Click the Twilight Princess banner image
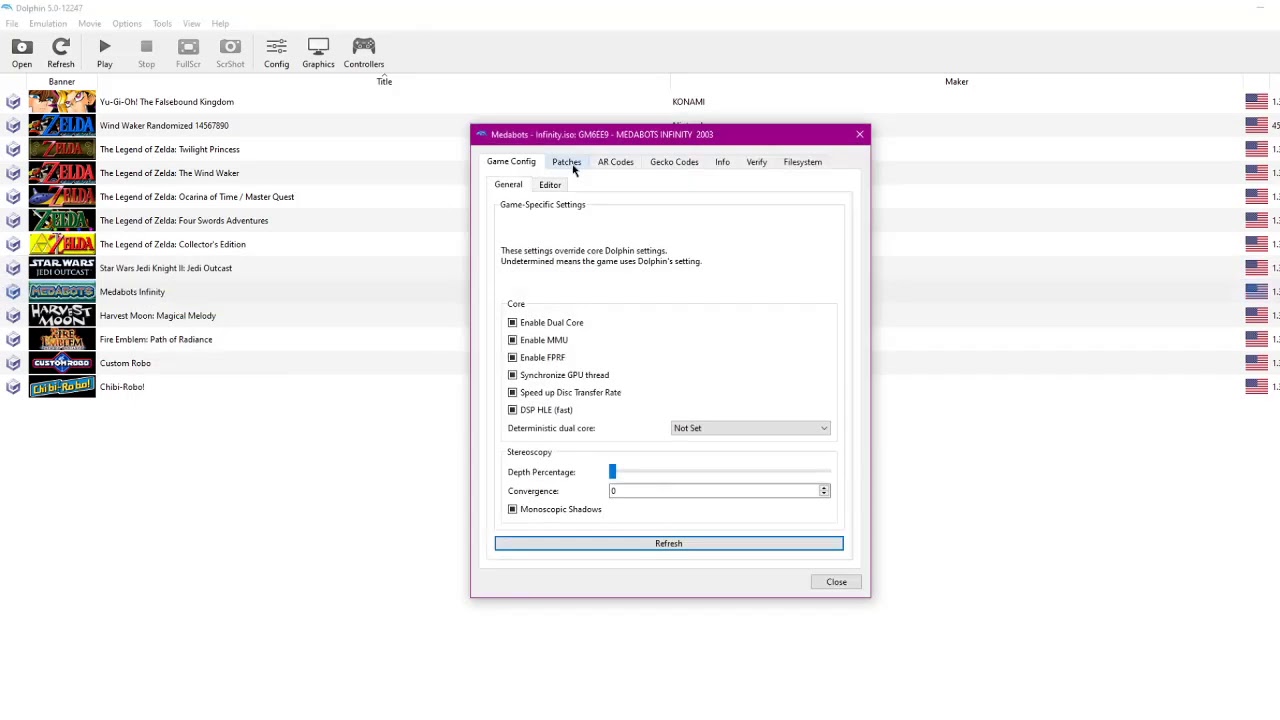Screen dimensions: 1280x720 pyautogui.click(x=62, y=149)
